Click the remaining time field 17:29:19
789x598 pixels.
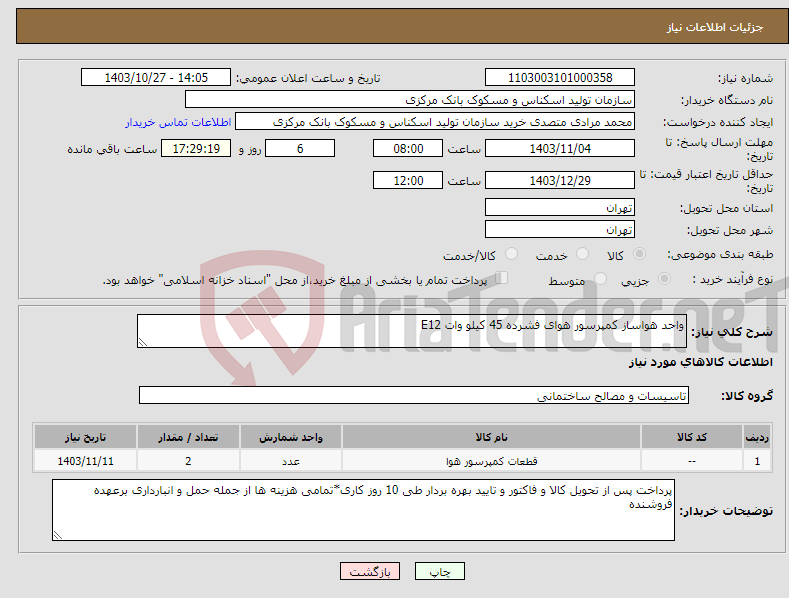(196, 148)
